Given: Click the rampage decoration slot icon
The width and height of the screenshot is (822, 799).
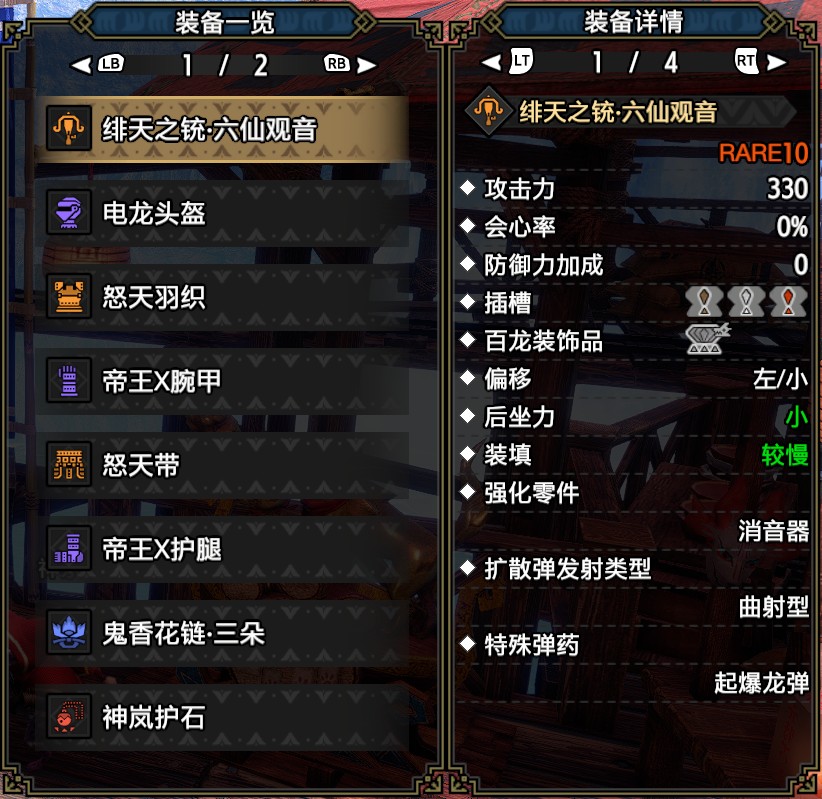Looking at the screenshot, I should click(x=707, y=339).
